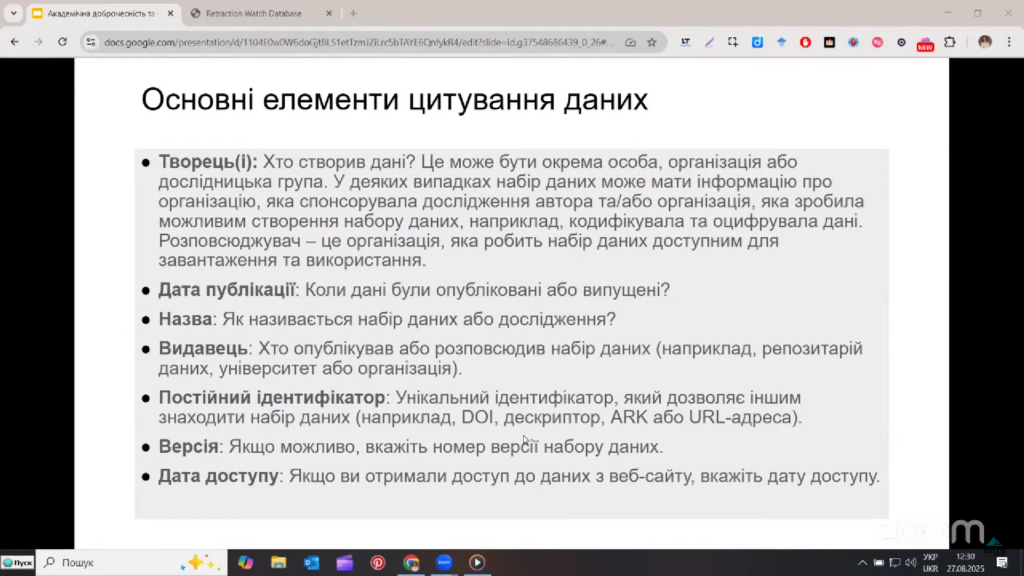Image resolution: width=1024 pixels, height=576 pixels.
Task: Open the Chrome three-dot menu
Action: click(1009, 42)
